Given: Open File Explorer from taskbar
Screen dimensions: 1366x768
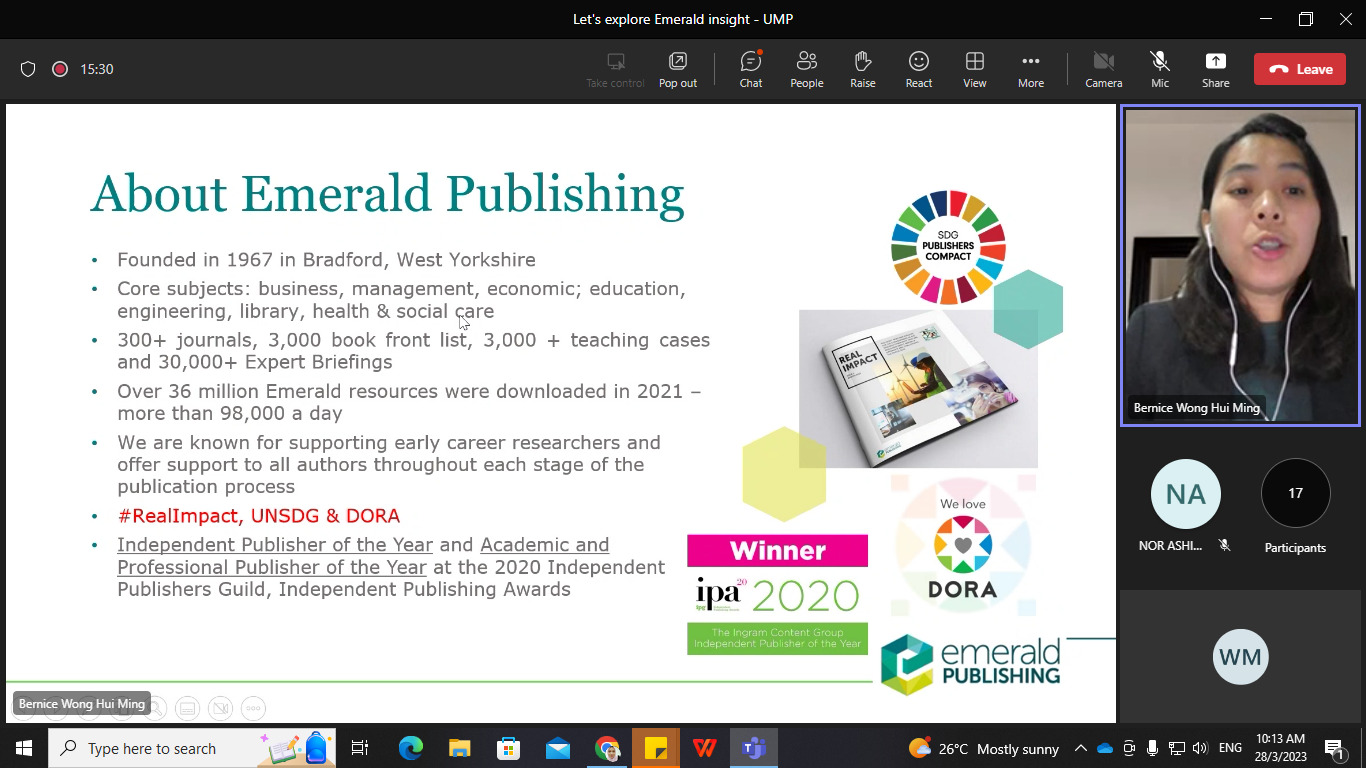Looking at the screenshot, I should [x=460, y=748].
